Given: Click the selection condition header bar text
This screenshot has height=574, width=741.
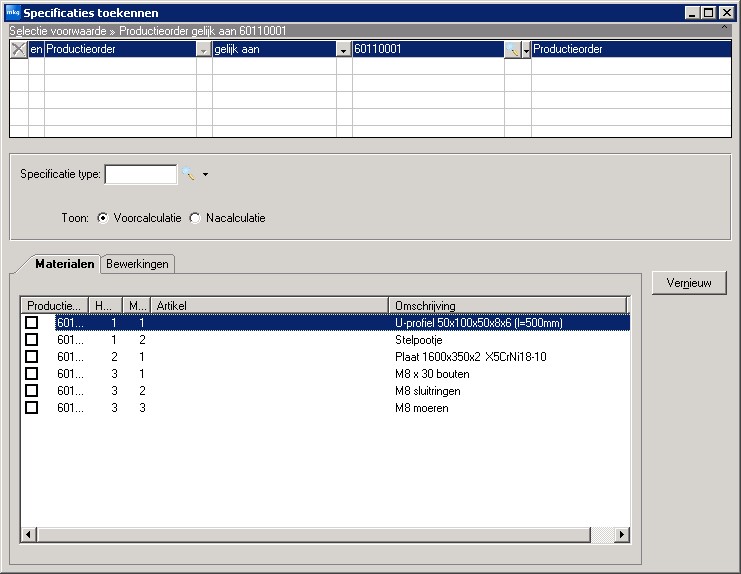Looking at the screenshot, I should 147,31.
